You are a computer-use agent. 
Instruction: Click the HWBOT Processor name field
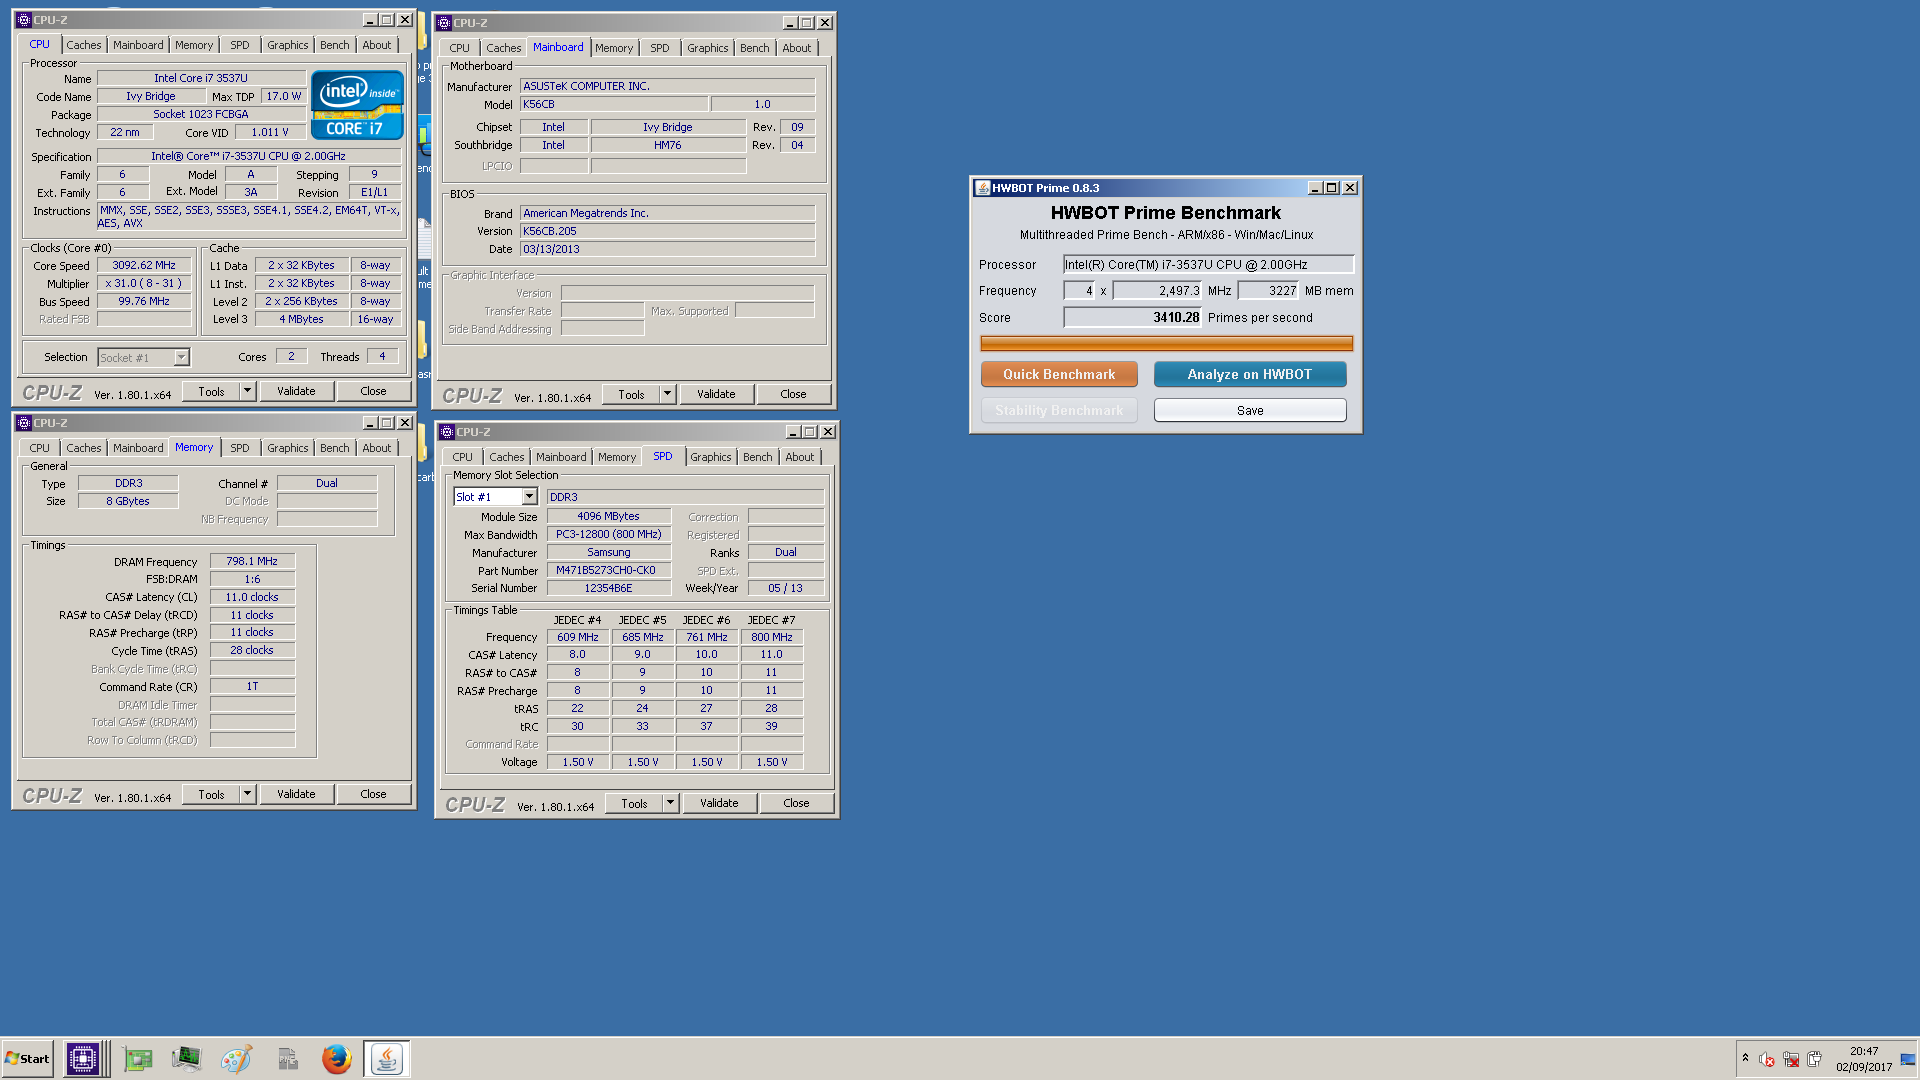1208,264
